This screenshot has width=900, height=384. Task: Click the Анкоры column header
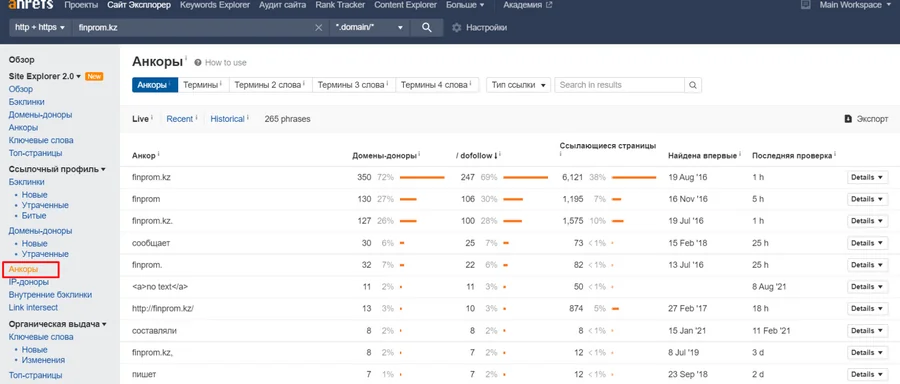pos(143,156)
